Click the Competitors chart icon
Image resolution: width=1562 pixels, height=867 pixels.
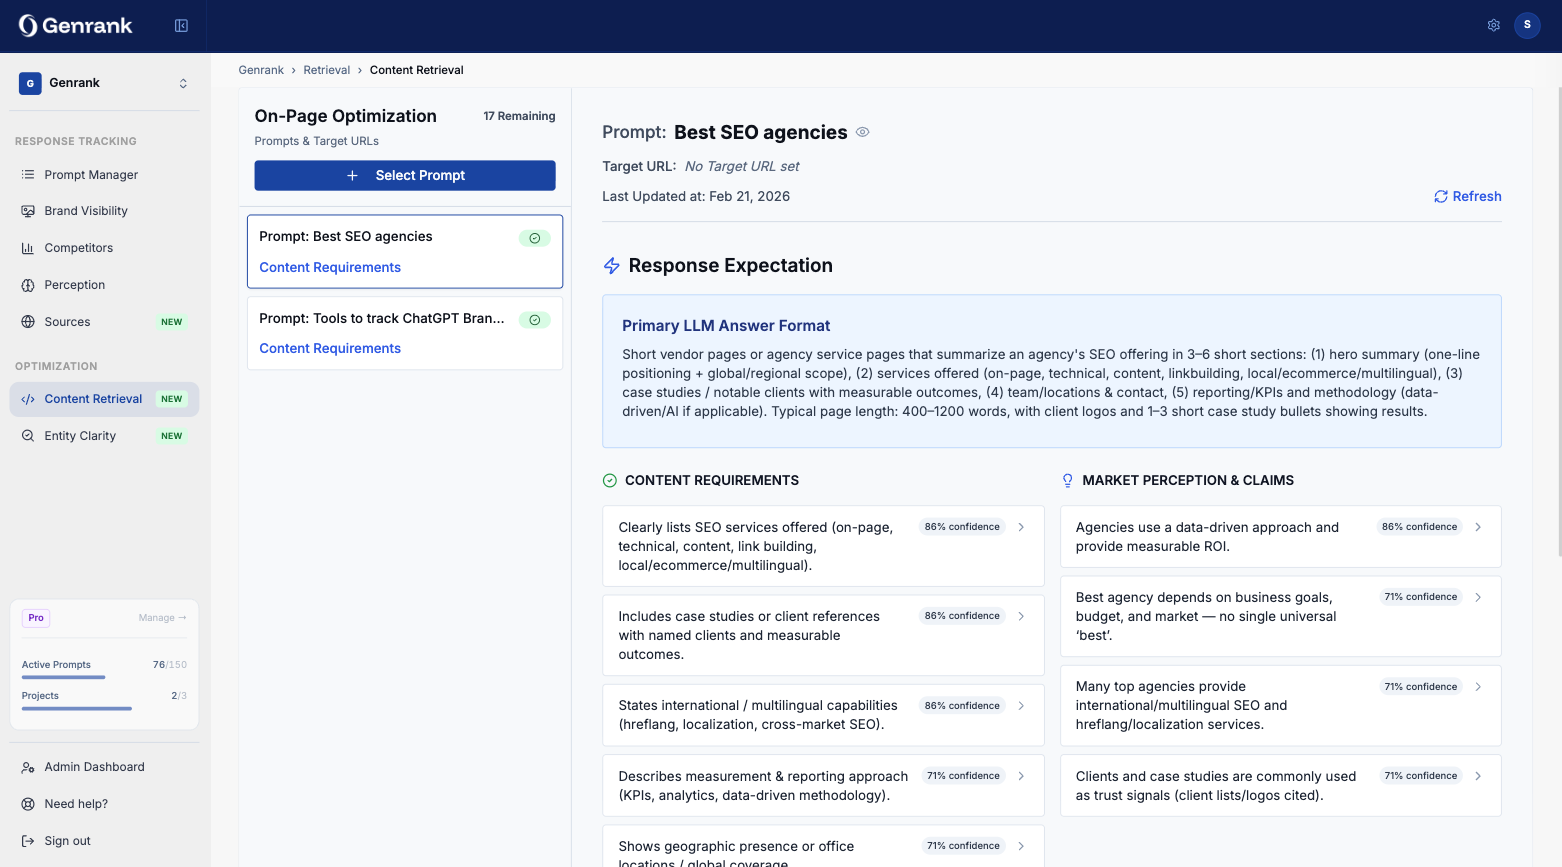tap(28, 248)
